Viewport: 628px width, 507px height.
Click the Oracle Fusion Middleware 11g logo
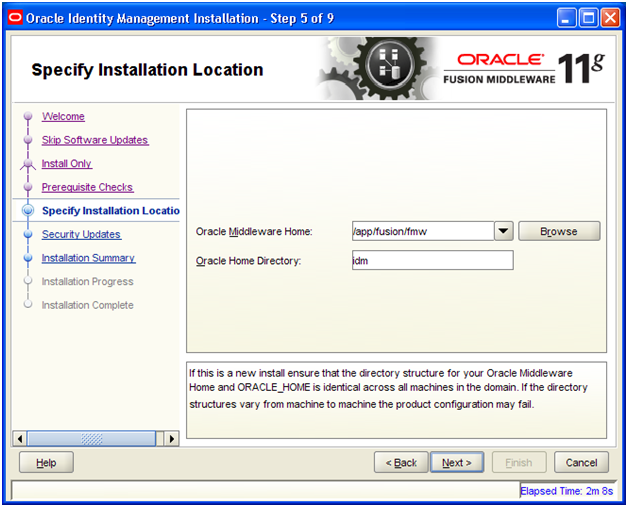click(x=524, y=68)
